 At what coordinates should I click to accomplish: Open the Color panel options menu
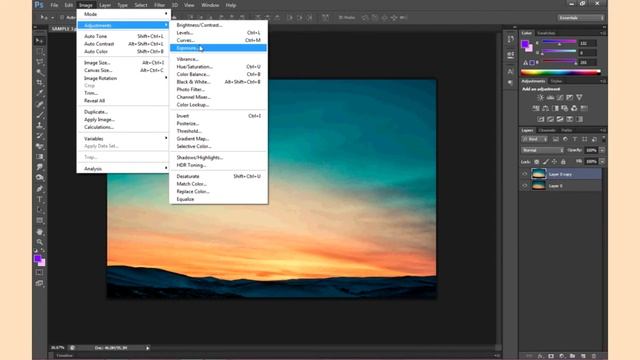pos(603,33)
